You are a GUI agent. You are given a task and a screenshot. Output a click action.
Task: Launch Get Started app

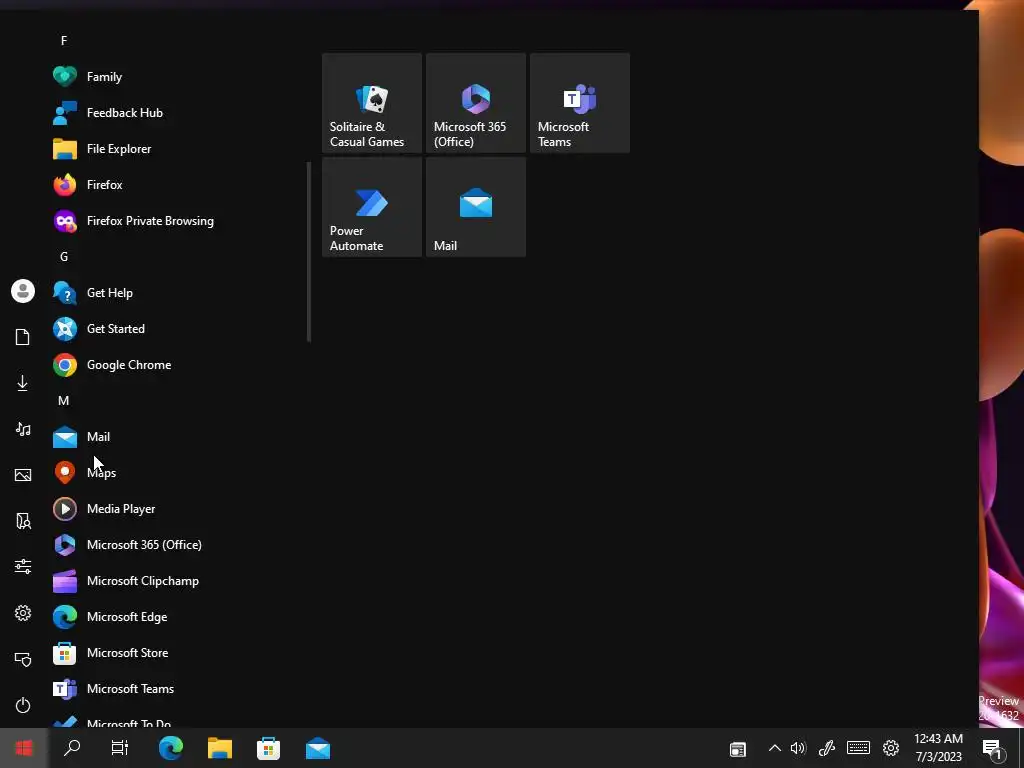(x=176, y=328)
